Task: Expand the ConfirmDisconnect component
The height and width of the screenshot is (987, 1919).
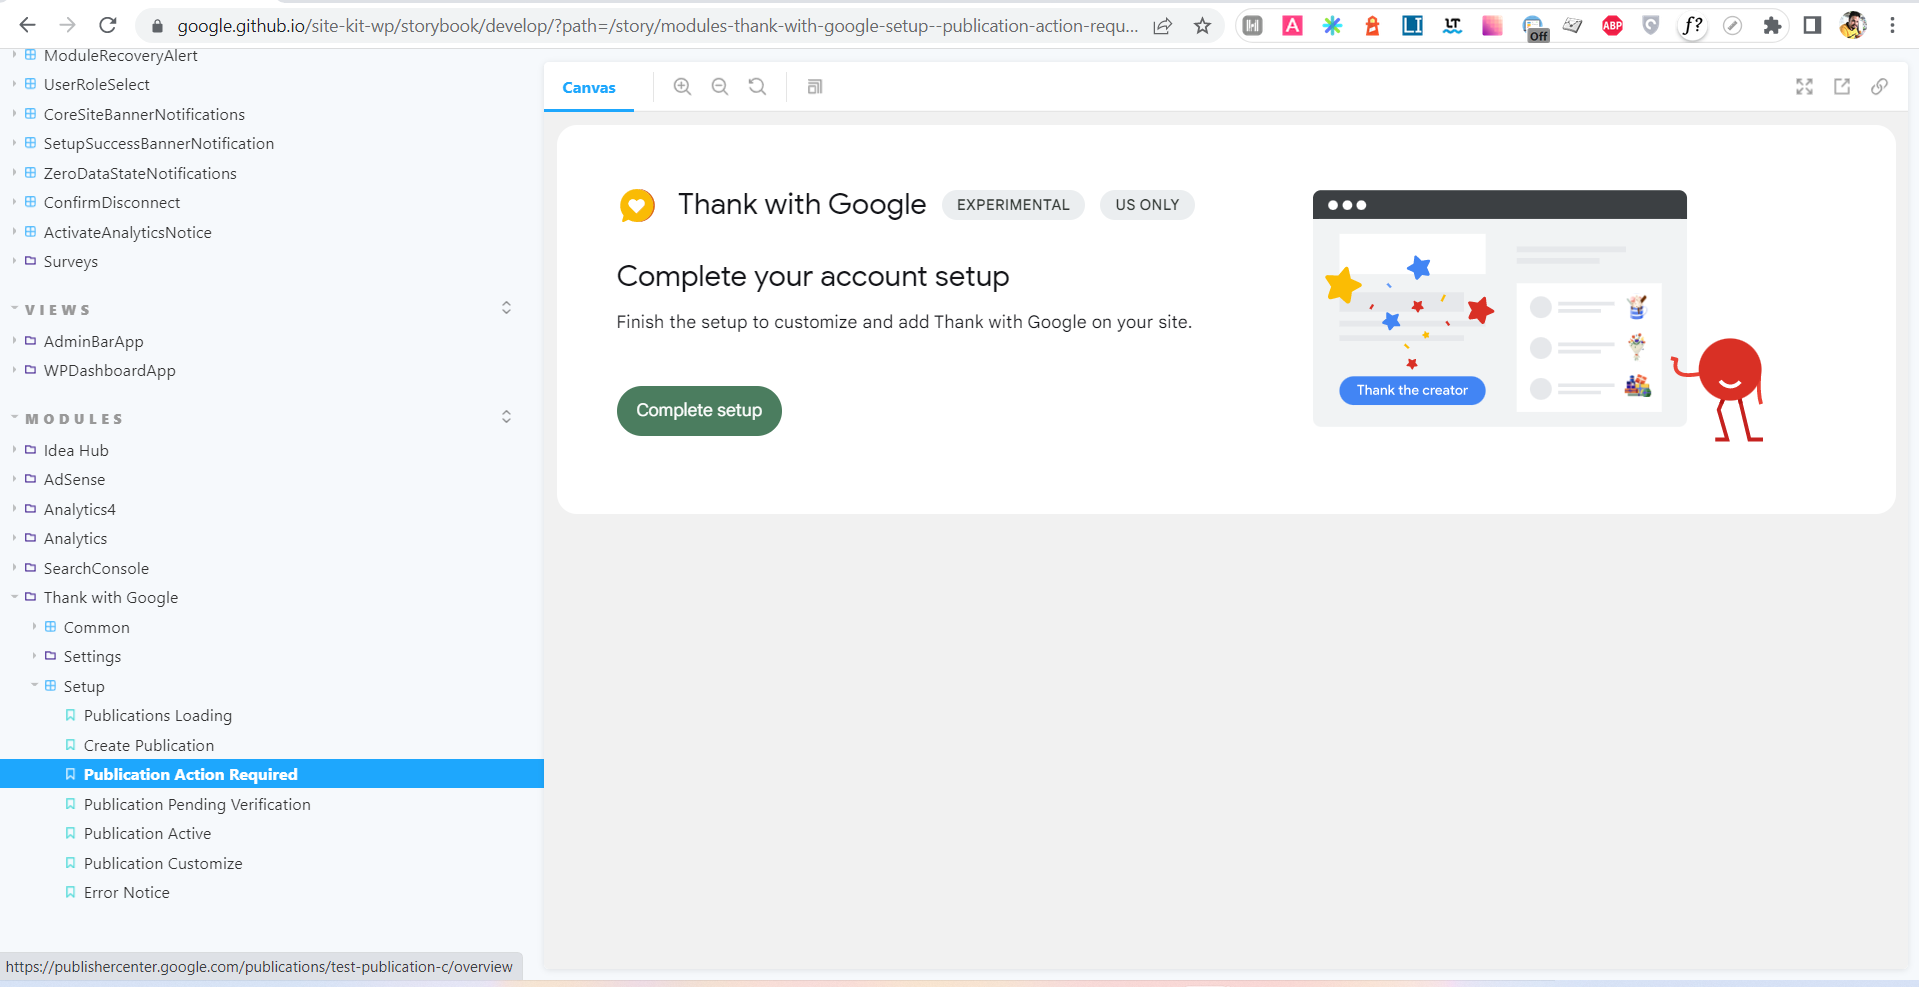Action: pyautogui.click(x=112, y=203)
